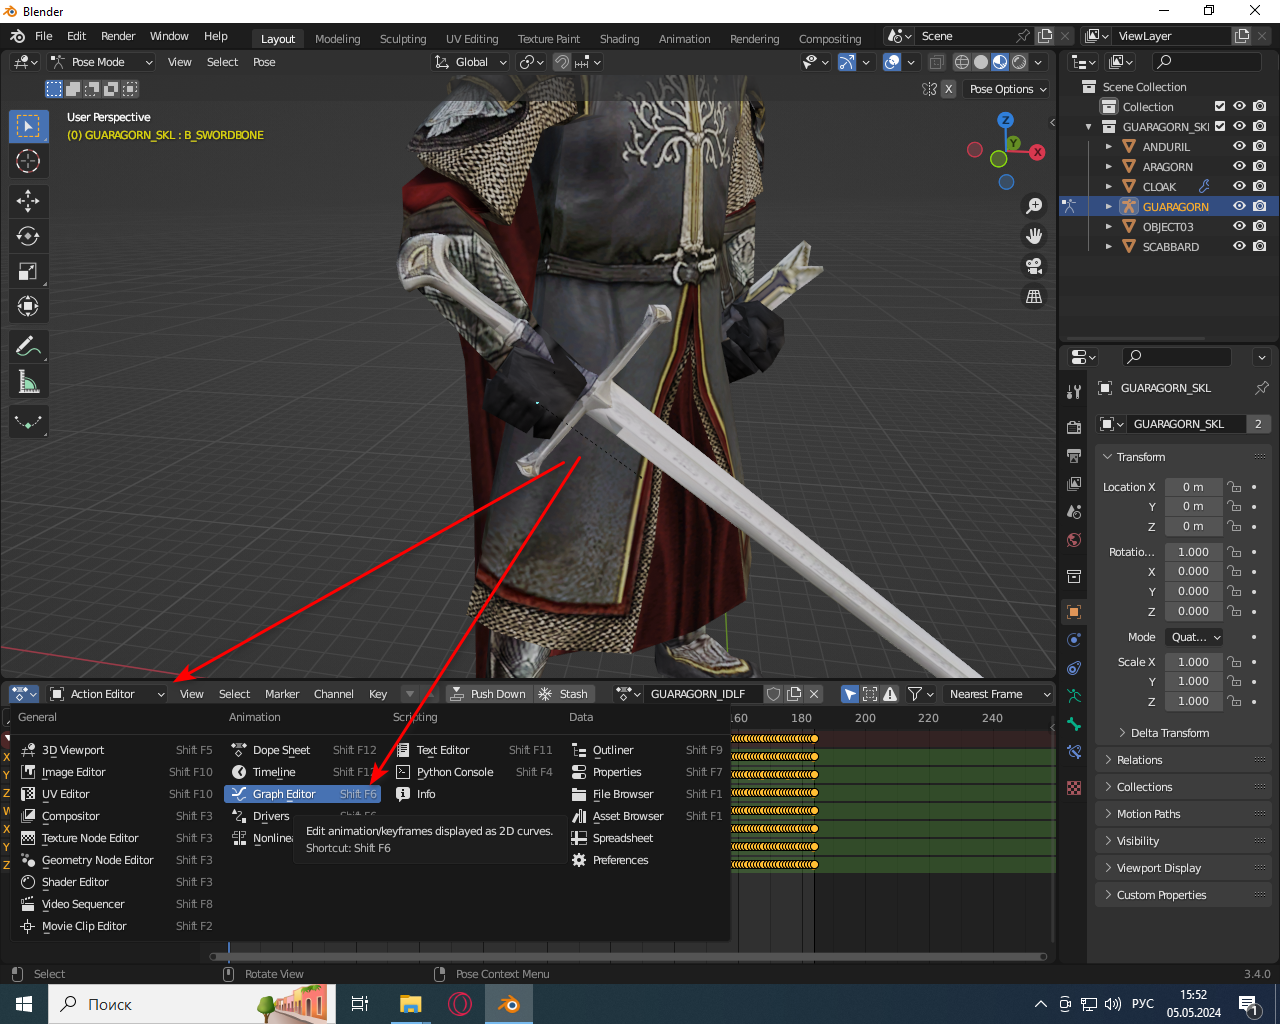Select the Measure tool
1280x1024 pixels.
(28, 382)
